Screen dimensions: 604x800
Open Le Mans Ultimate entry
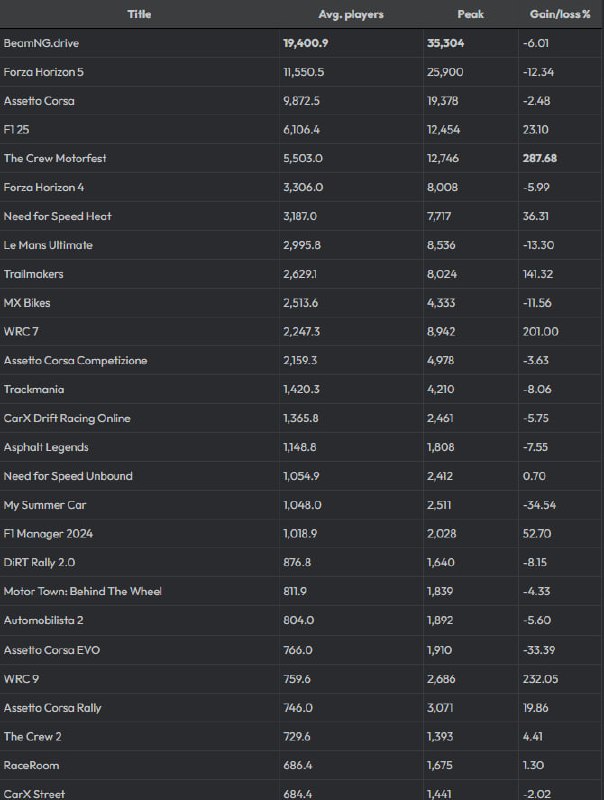[x=48, y=245]
